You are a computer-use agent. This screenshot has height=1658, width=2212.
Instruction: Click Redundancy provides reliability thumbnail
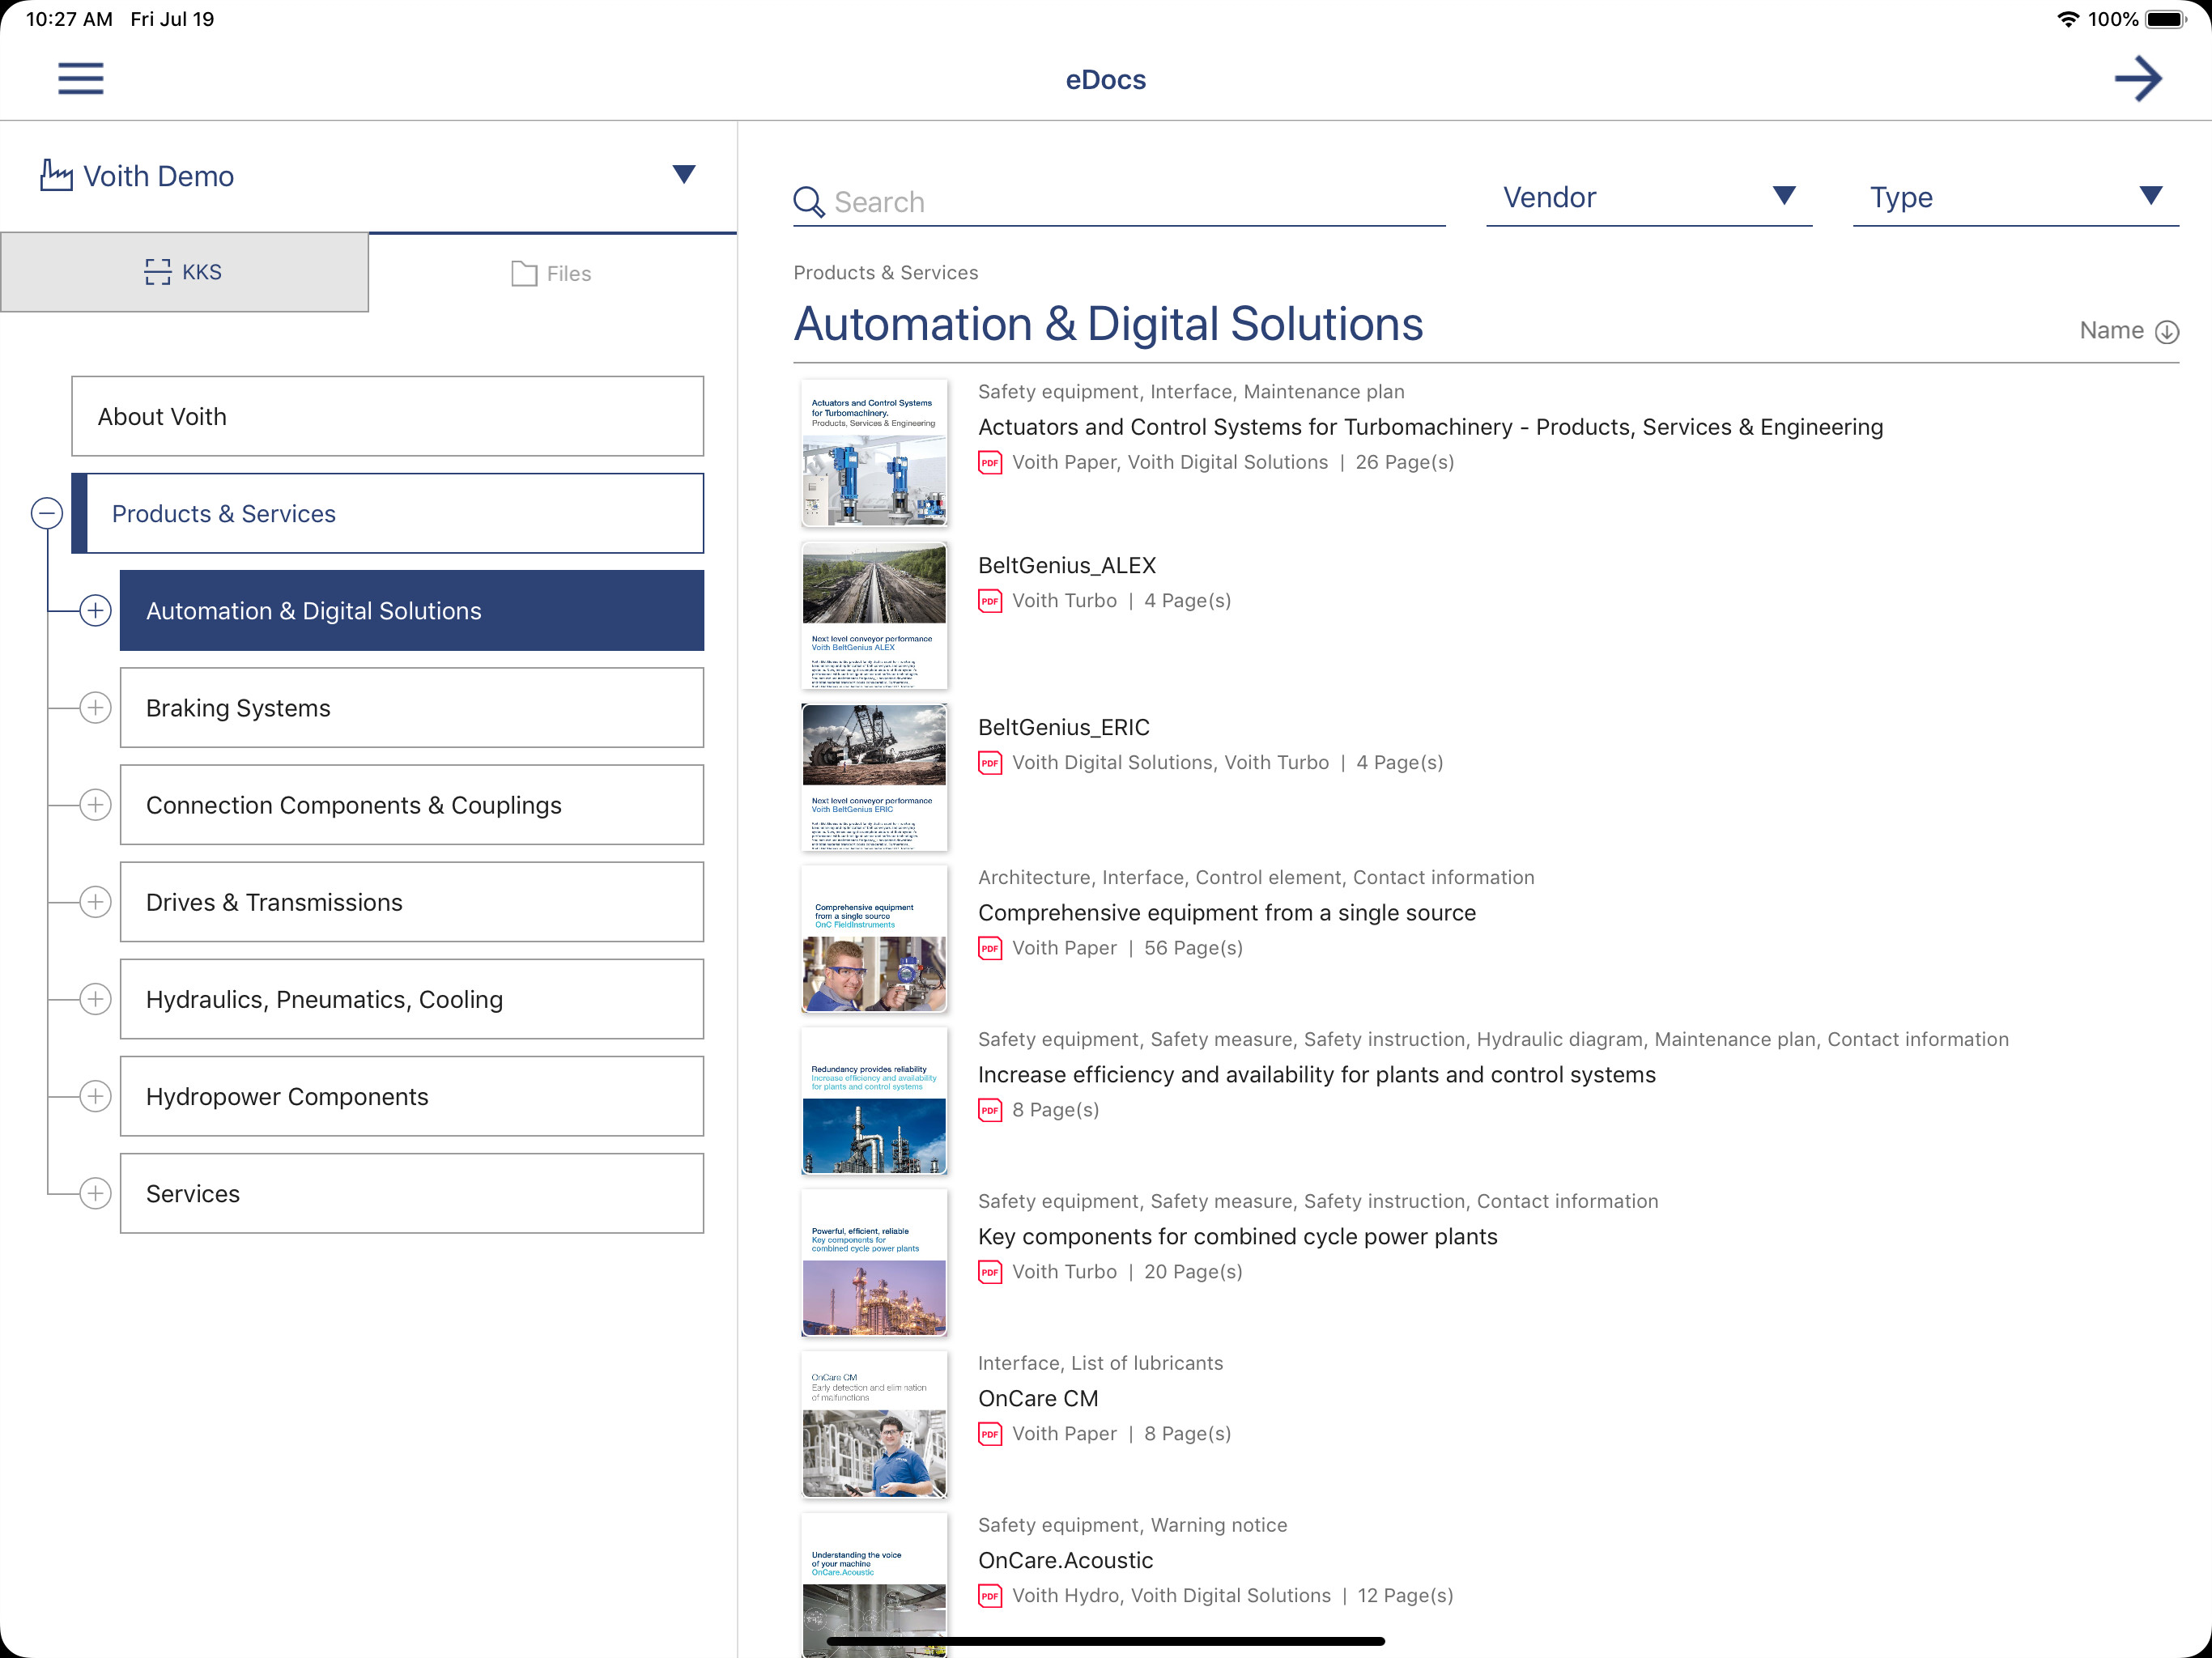[x=874, y=1100]
